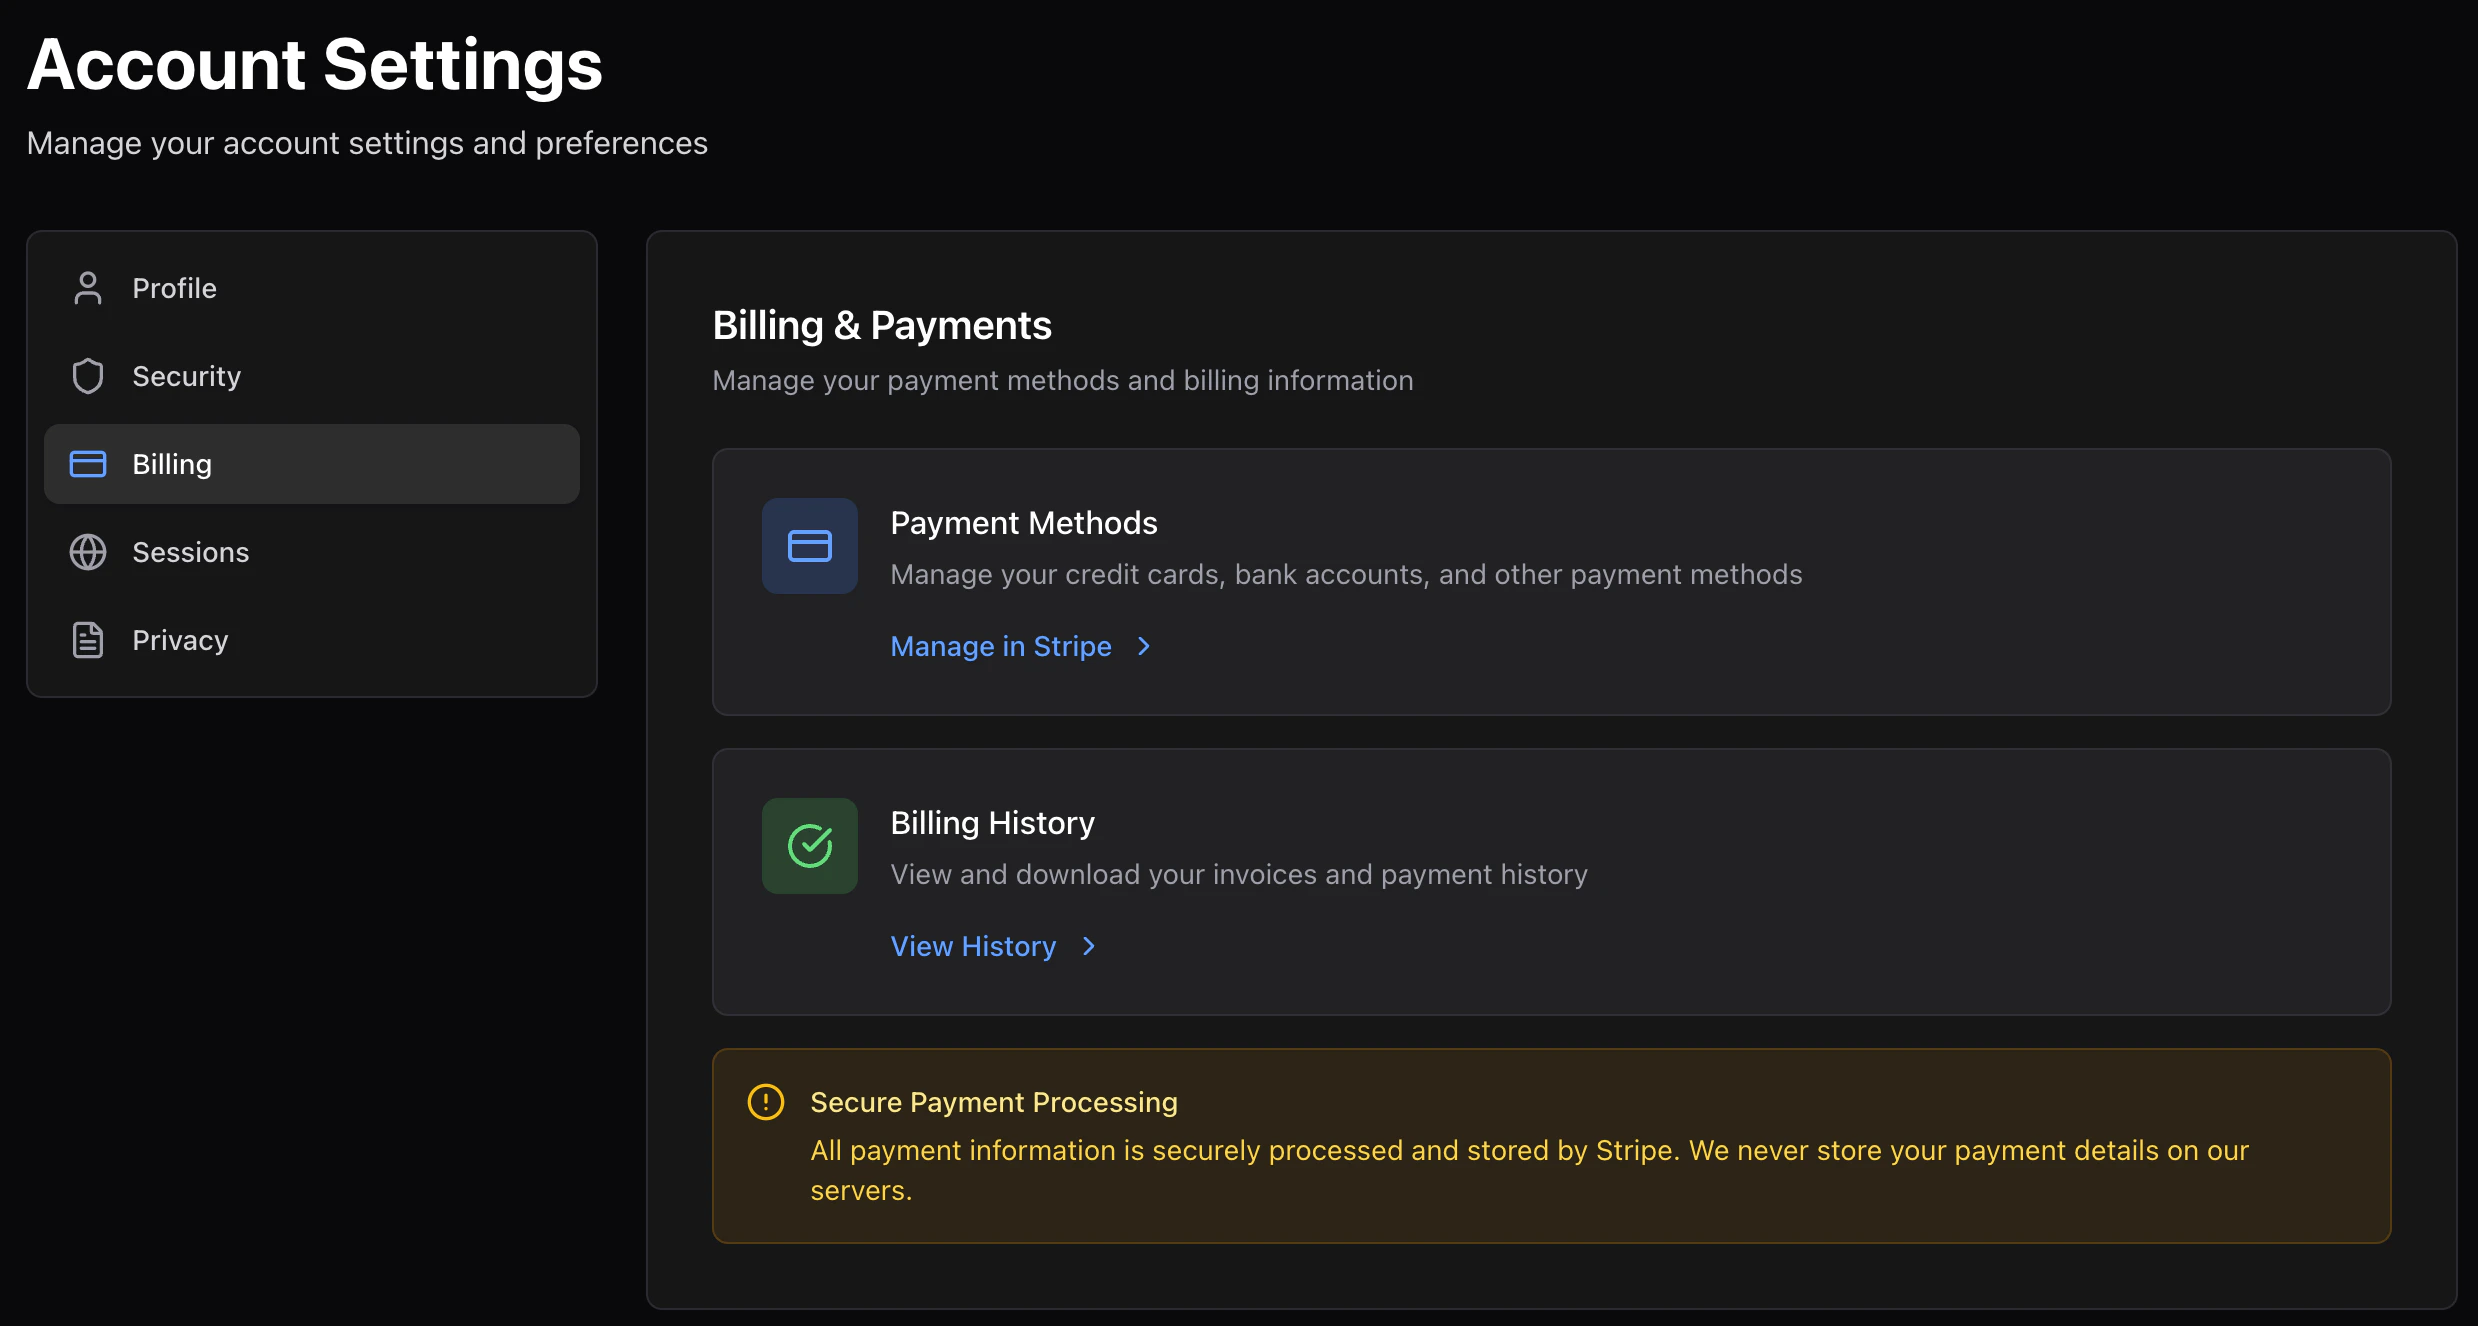2478x1326 pixels.
Task: Open the Privacy settings section
Action: pyautogui.click(x=312, y=640)
